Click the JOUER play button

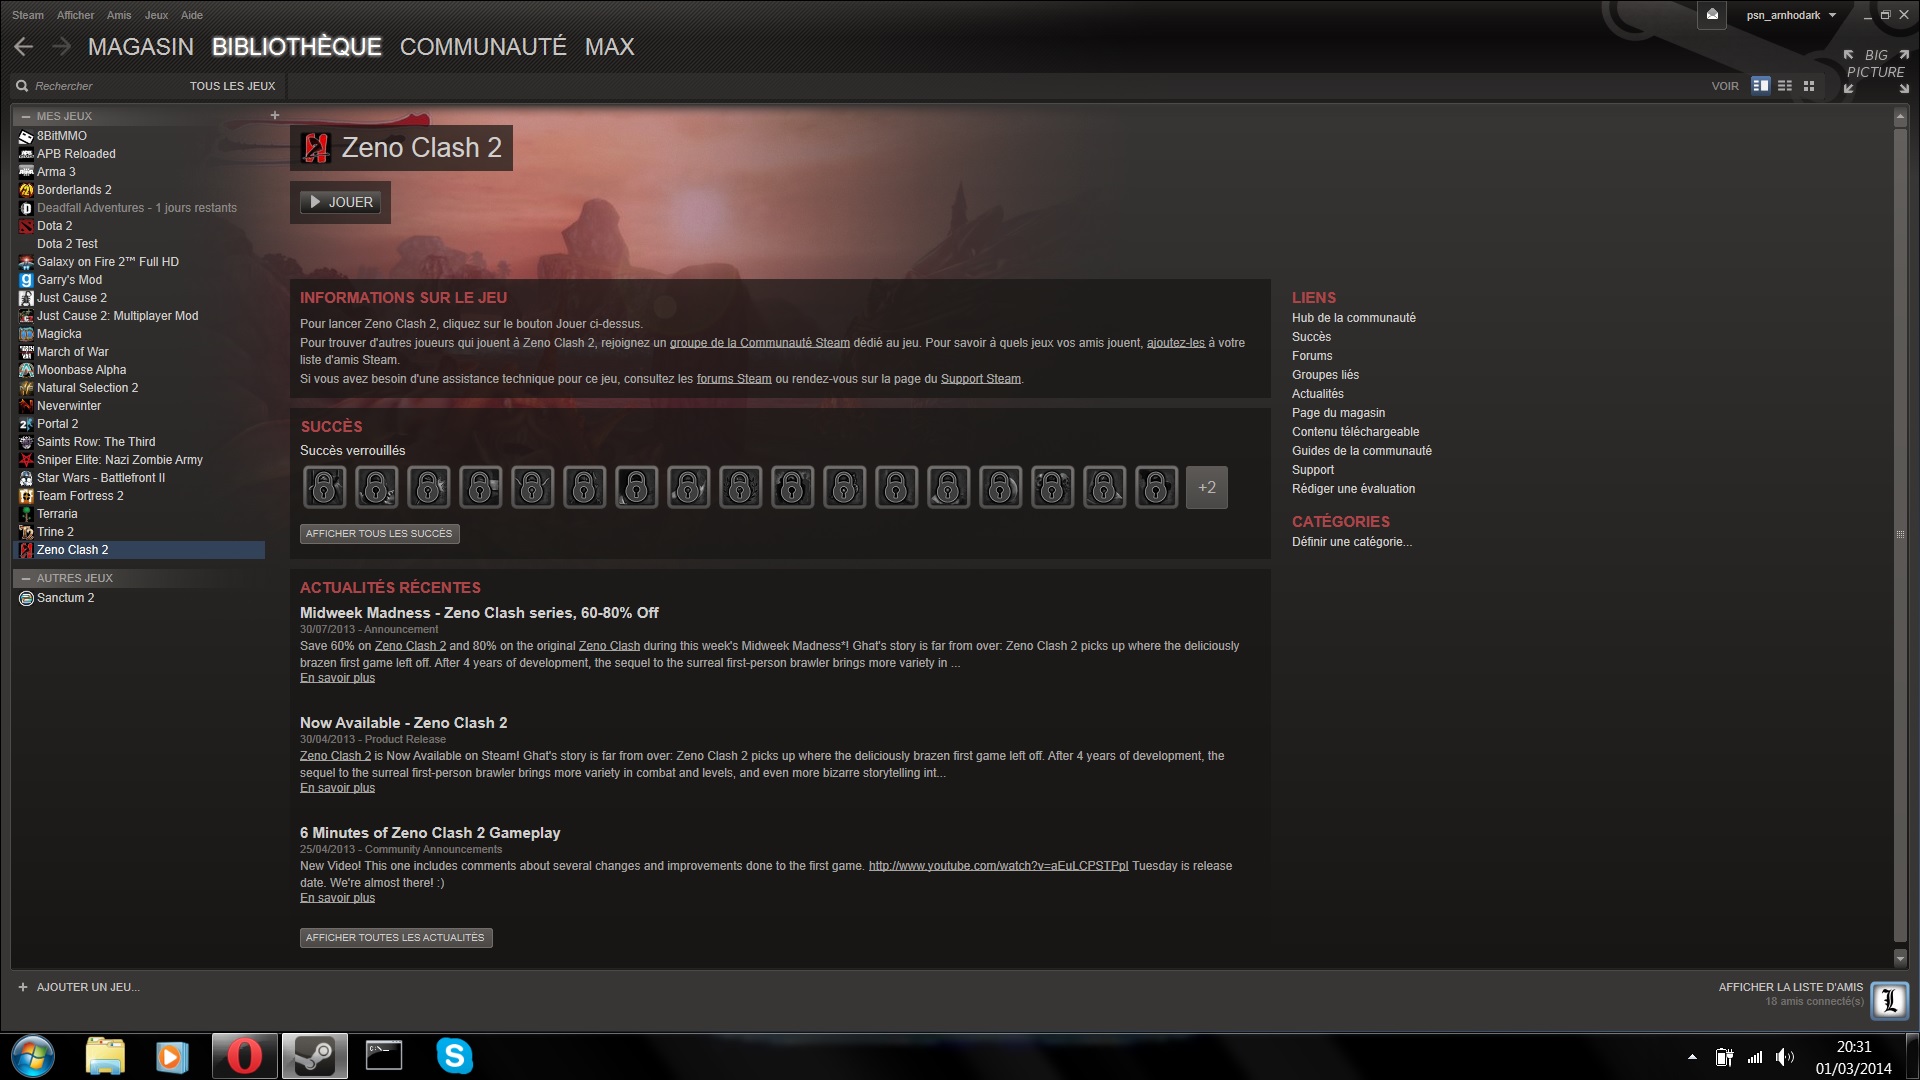(x=340, y=202)
